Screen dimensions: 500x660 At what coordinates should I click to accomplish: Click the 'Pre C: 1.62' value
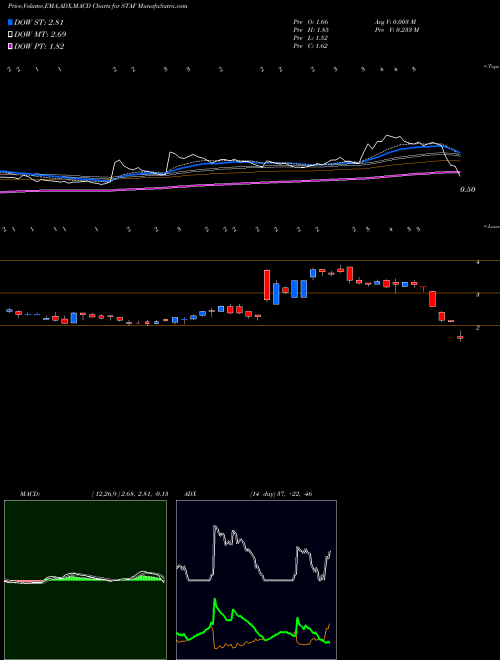click(x=311, y=46)
